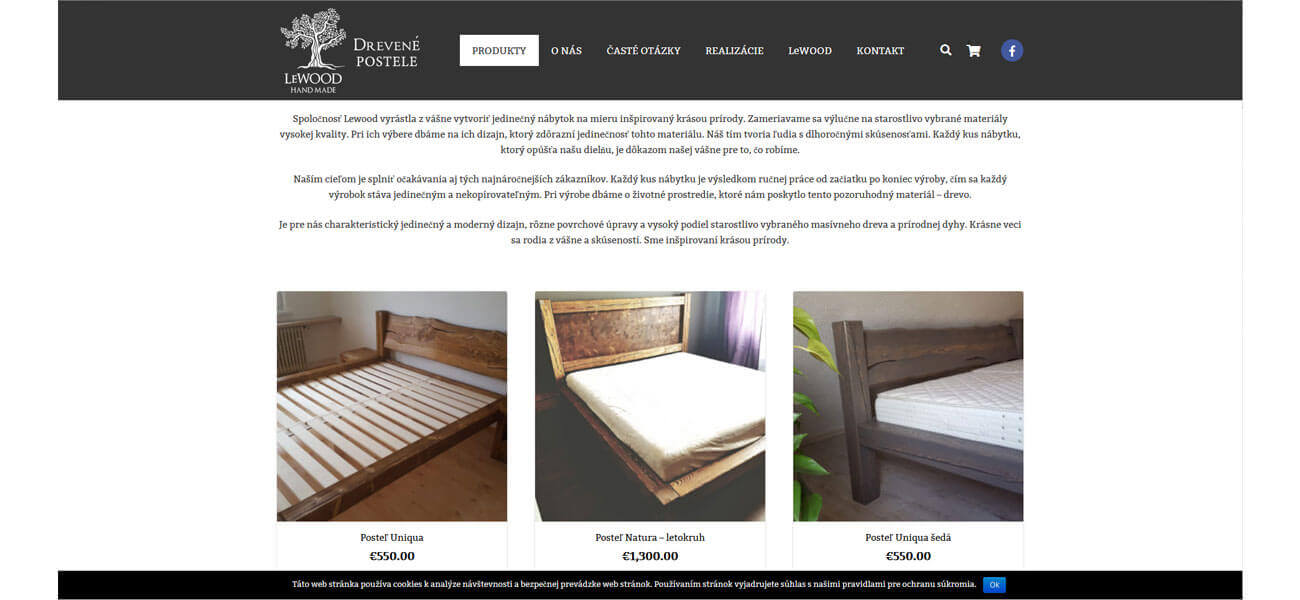The image size is (1300, 600).
Task: Open the shopping cart icon
Action: (x=973, y=51)
